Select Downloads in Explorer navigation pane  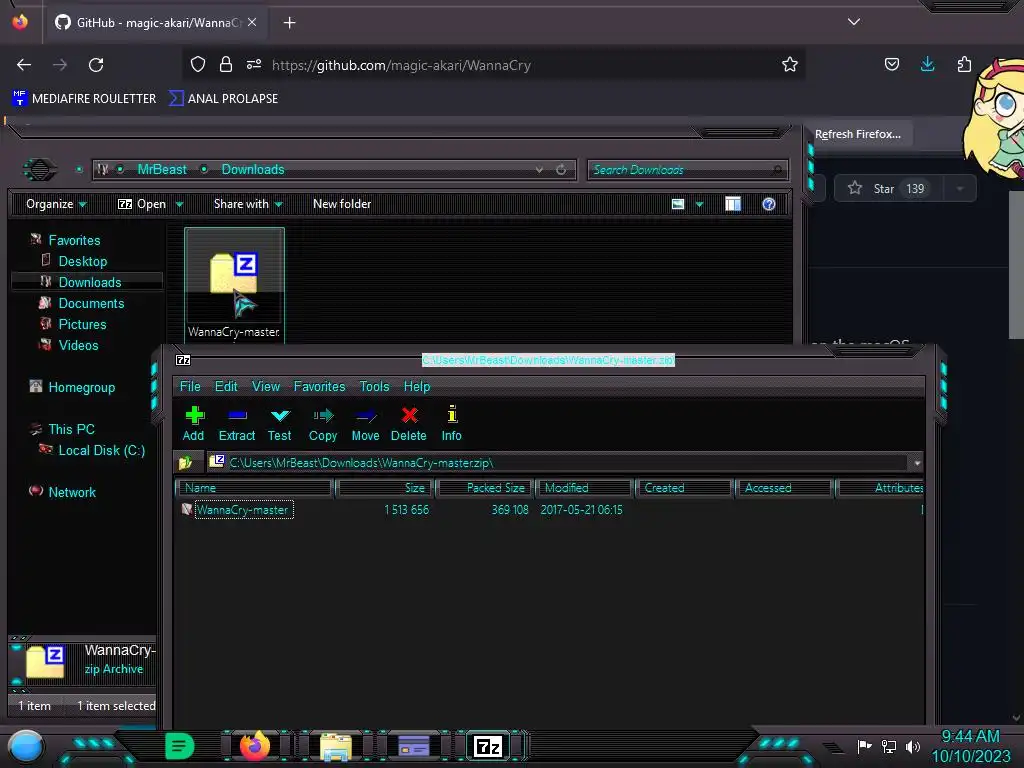point(90,282)
